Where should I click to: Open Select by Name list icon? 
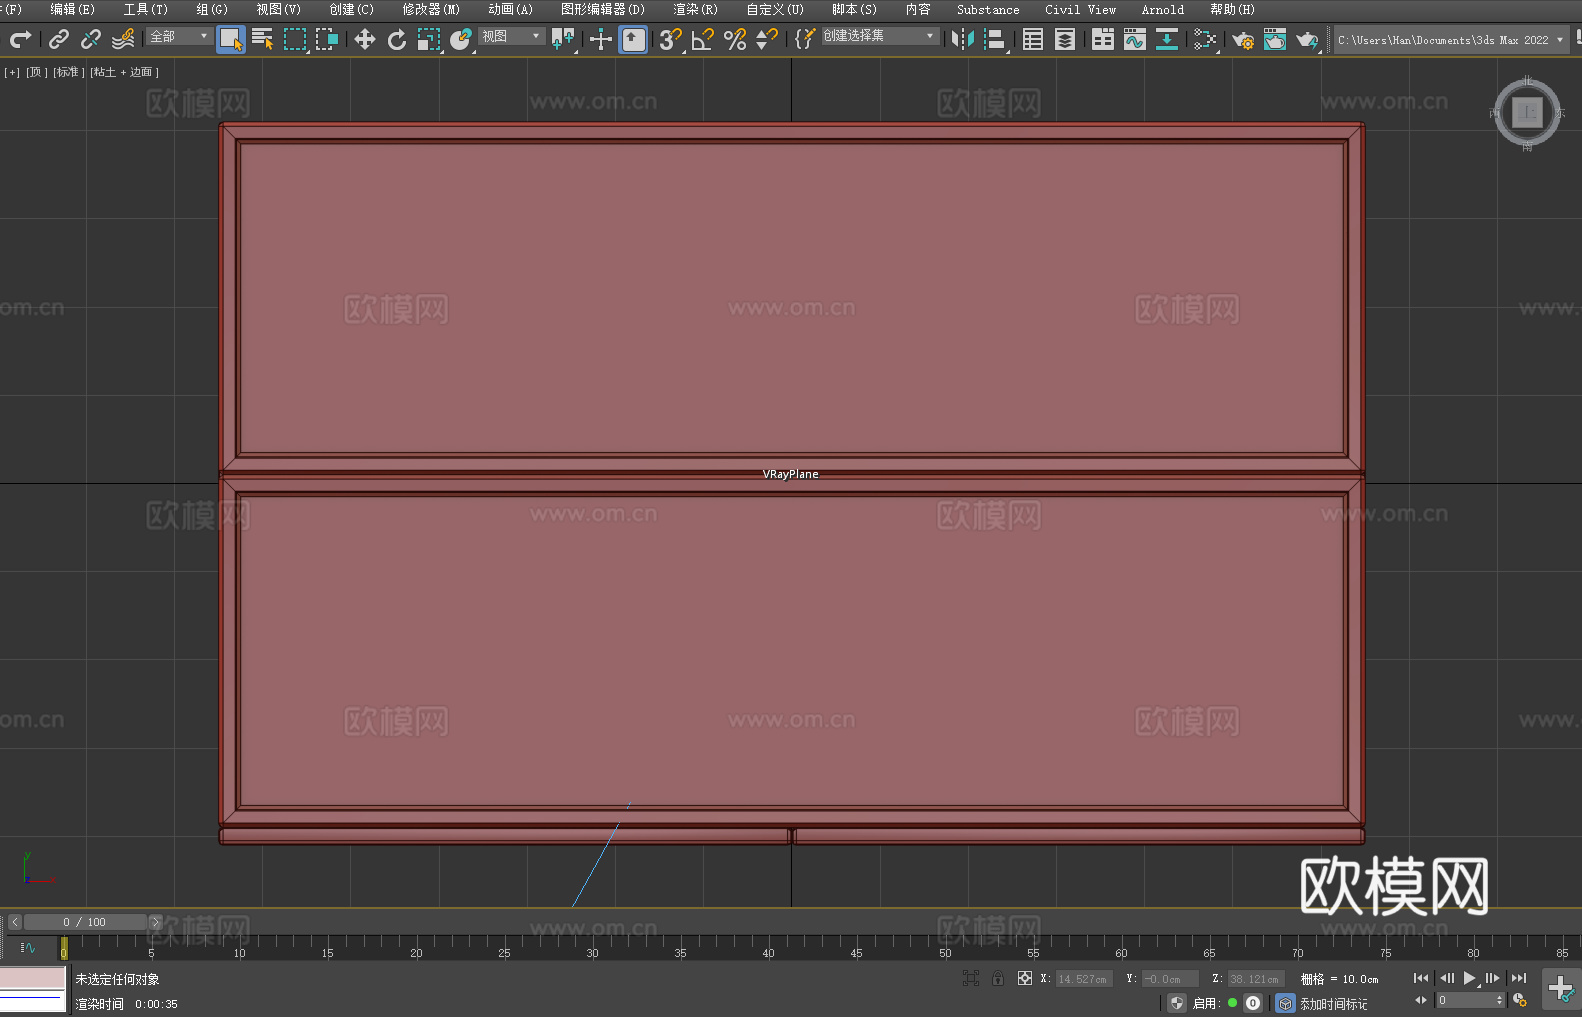point(262,39)
